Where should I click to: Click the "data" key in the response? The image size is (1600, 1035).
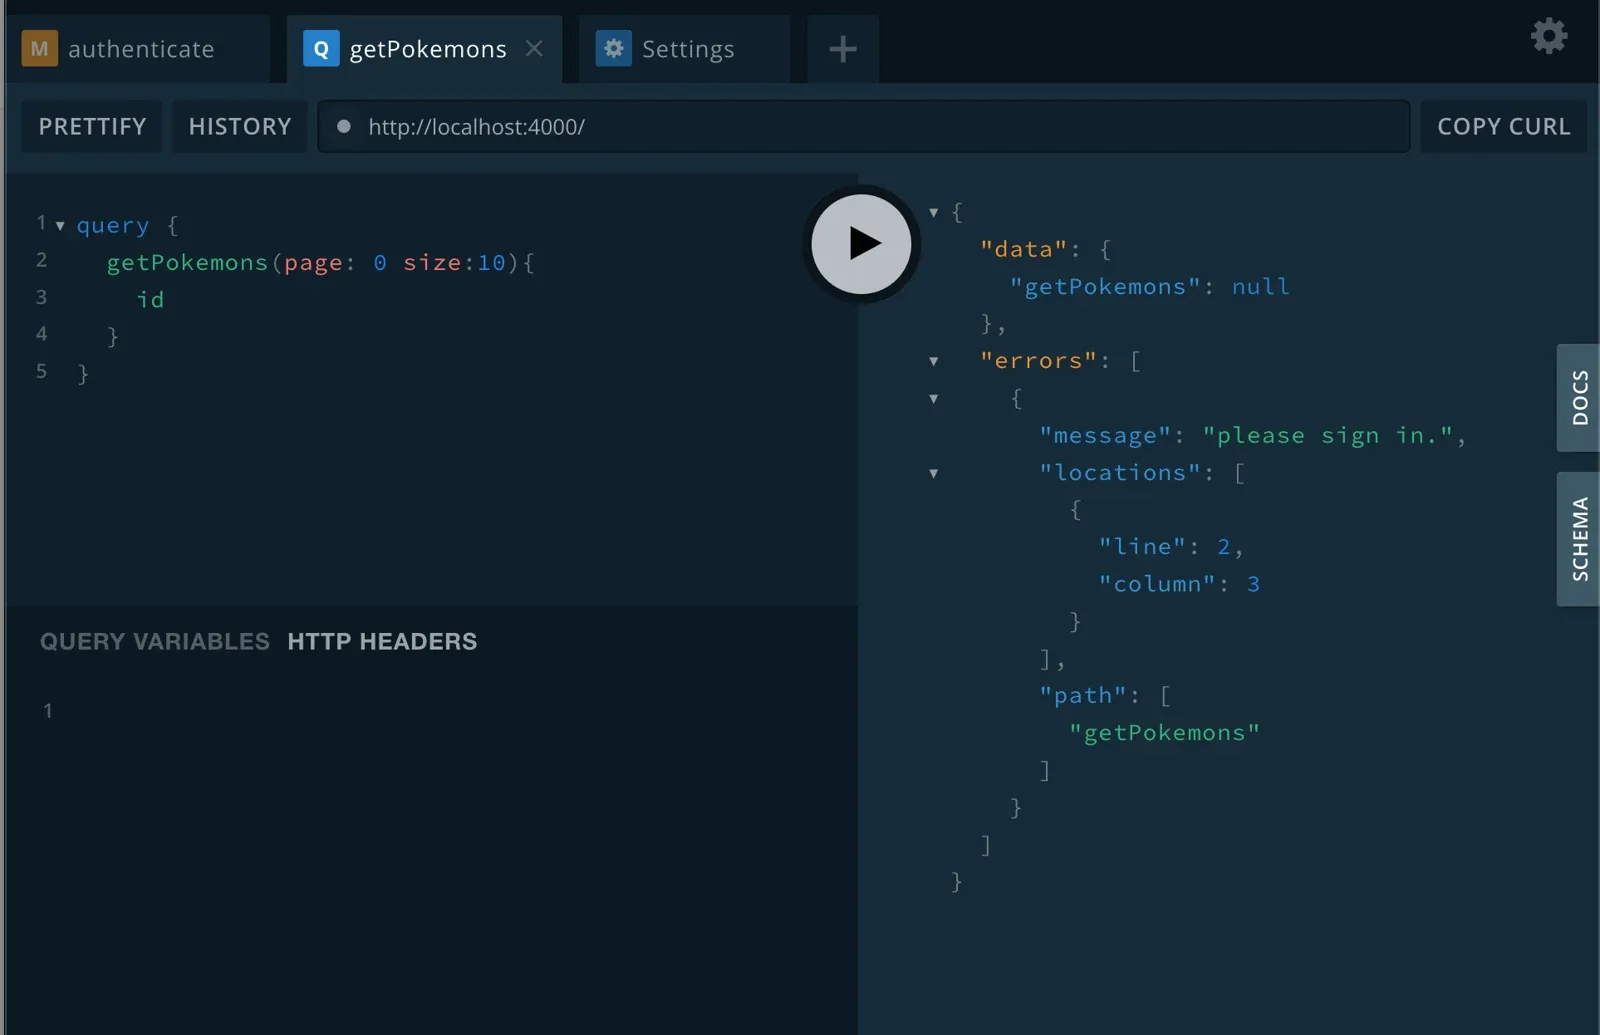click(x=1024, y=250)
